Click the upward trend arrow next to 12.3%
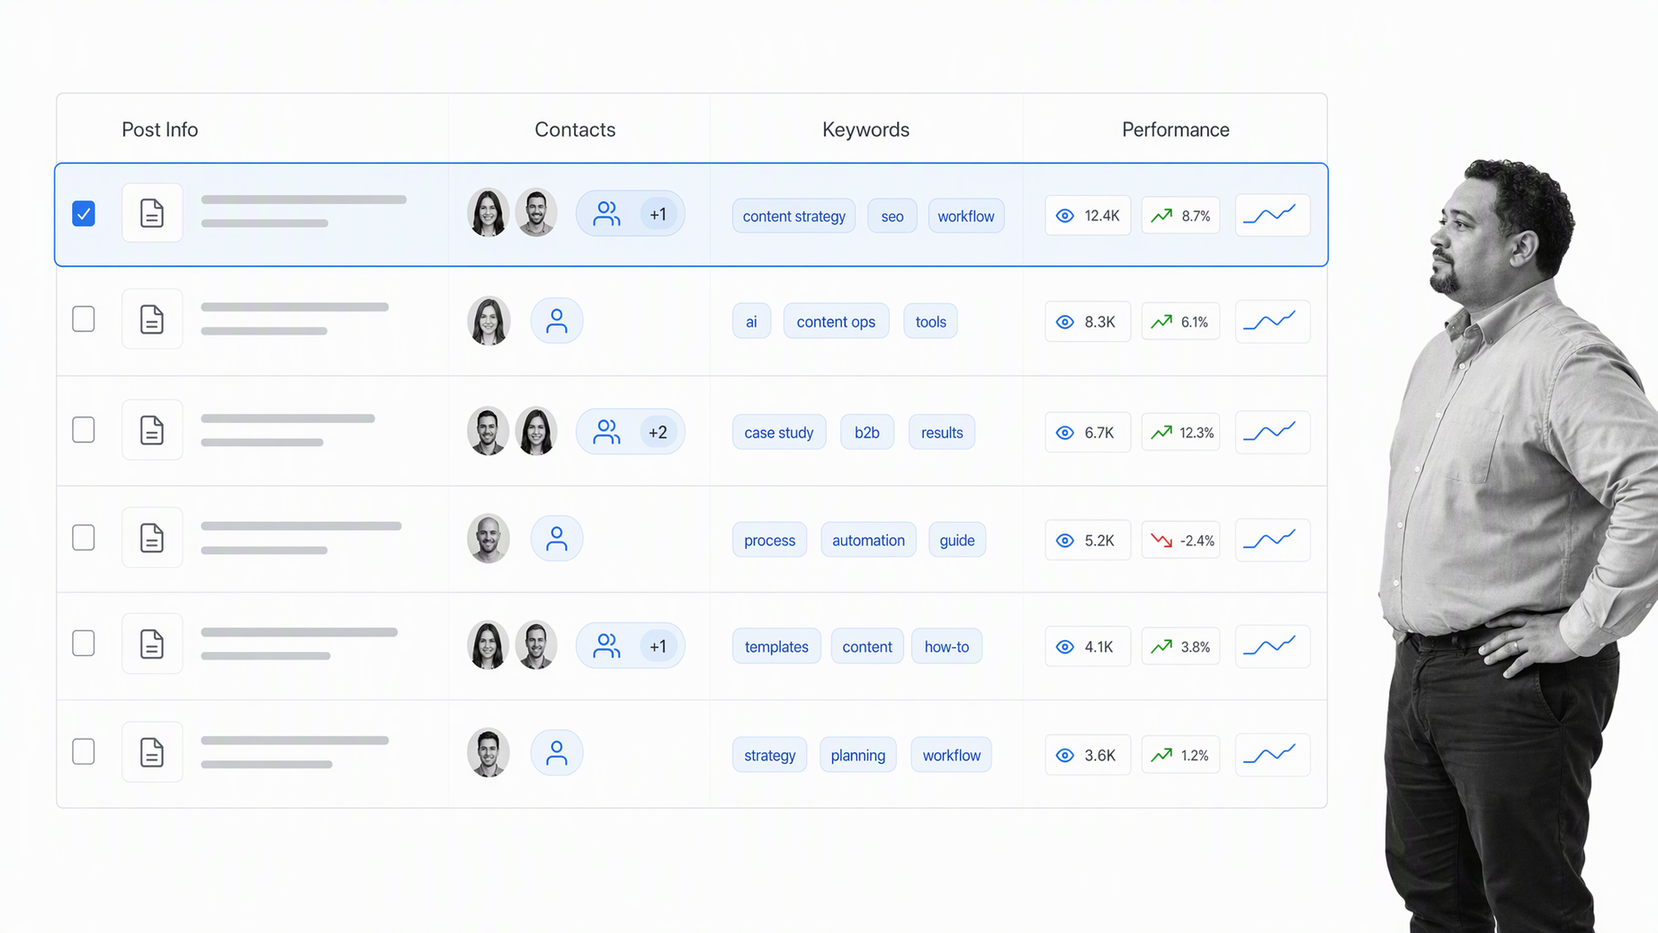Image resolution: width=1658 pixels, height=933 pixels. coord(1161,432)
